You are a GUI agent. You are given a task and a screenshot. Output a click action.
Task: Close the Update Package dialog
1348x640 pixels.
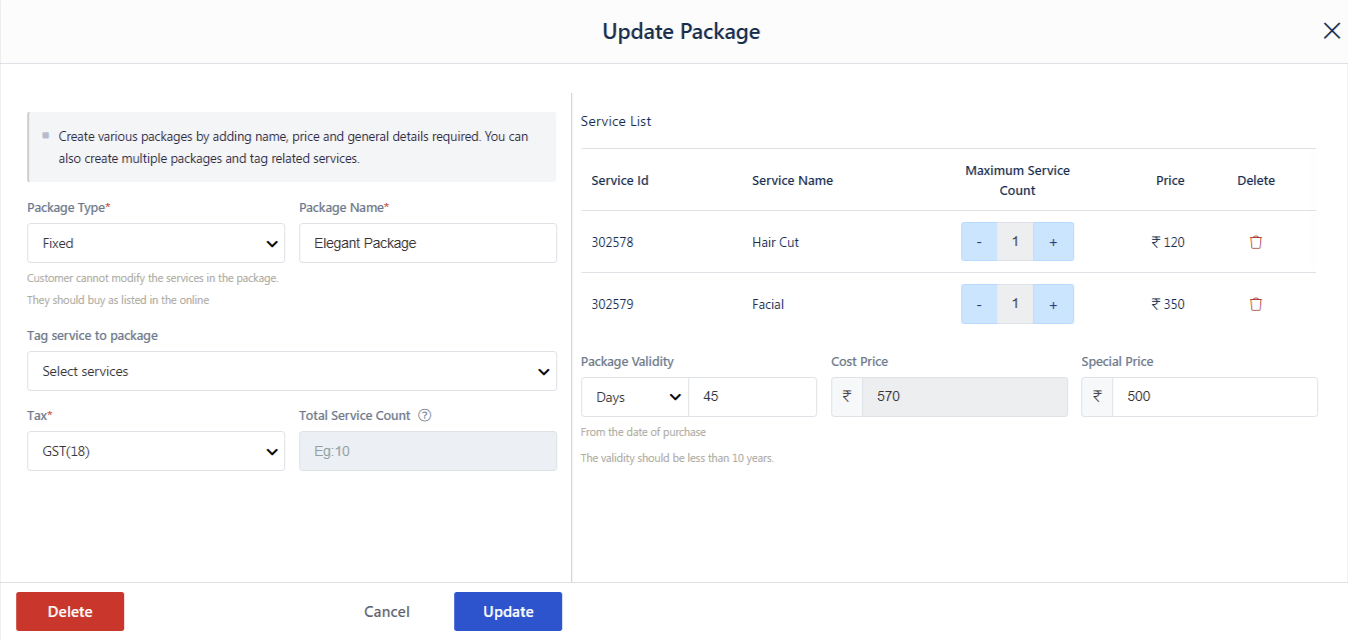tap(1331, 31)
